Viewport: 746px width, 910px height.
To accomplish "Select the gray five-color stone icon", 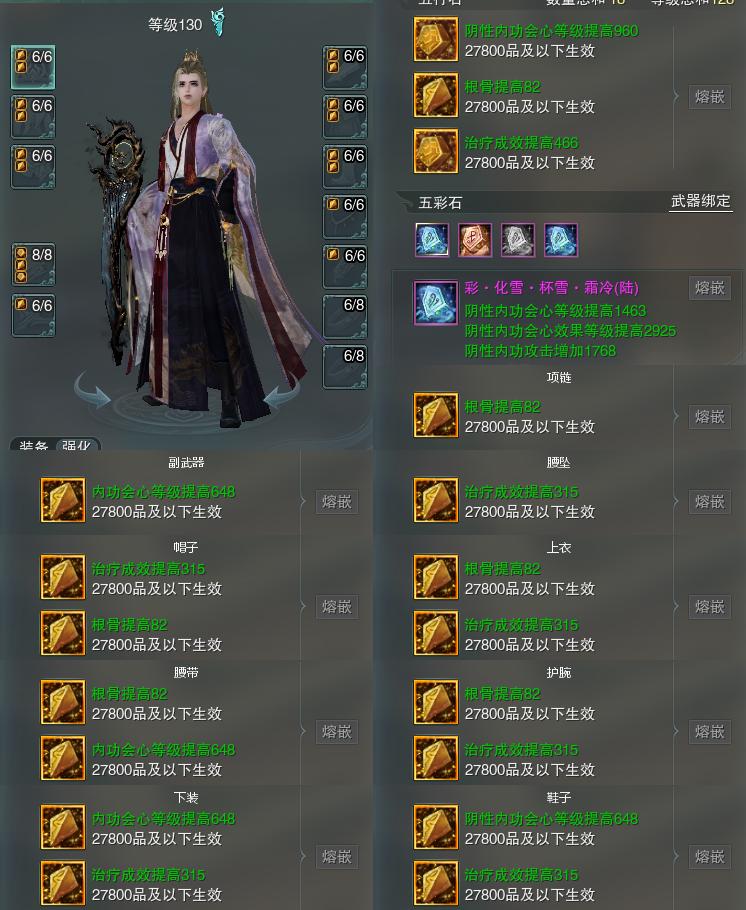I will 518,240.
